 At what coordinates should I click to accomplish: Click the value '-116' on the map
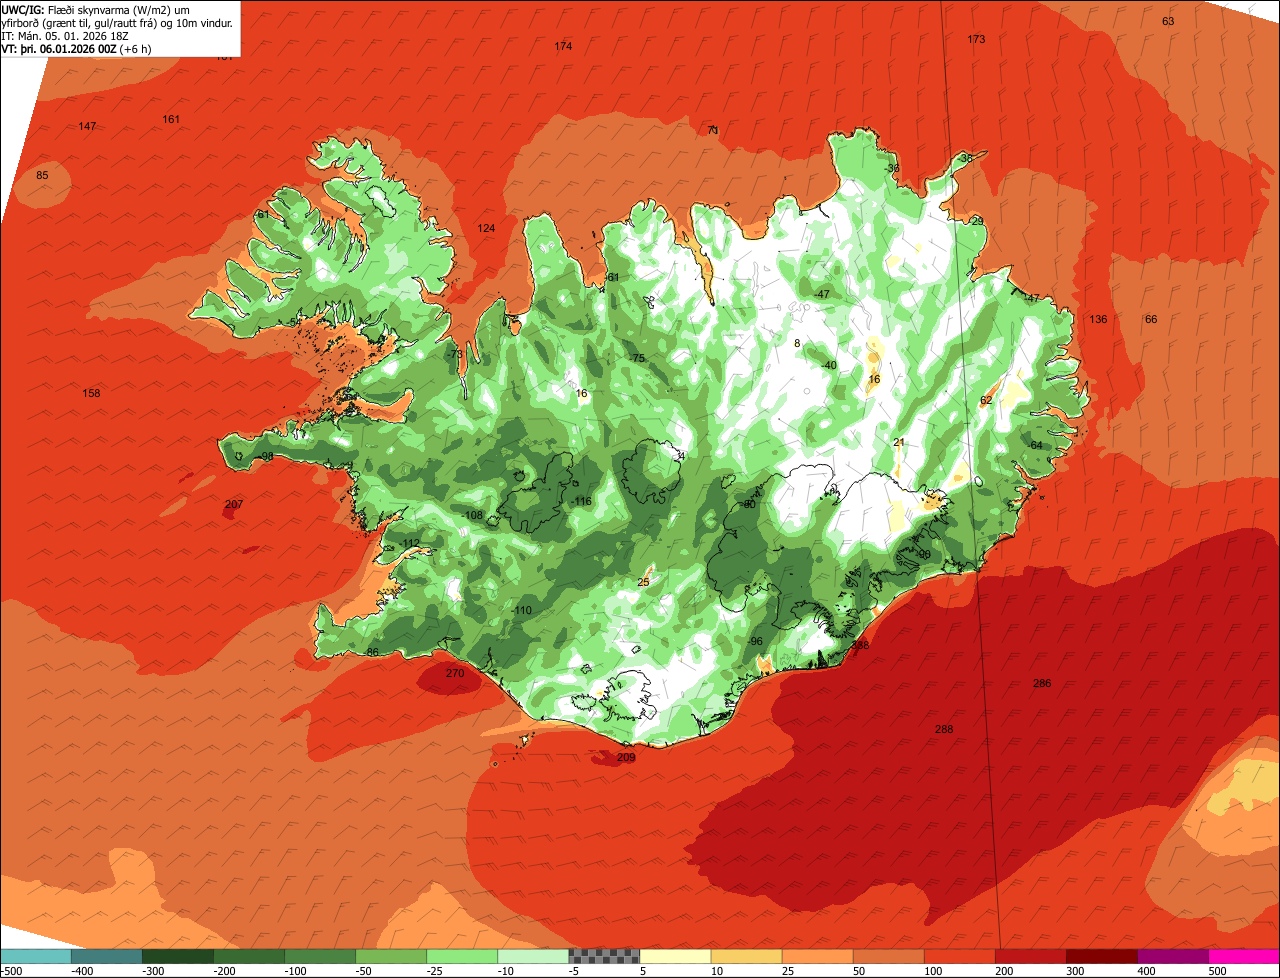pyautogui.click(x=582, y=501)
